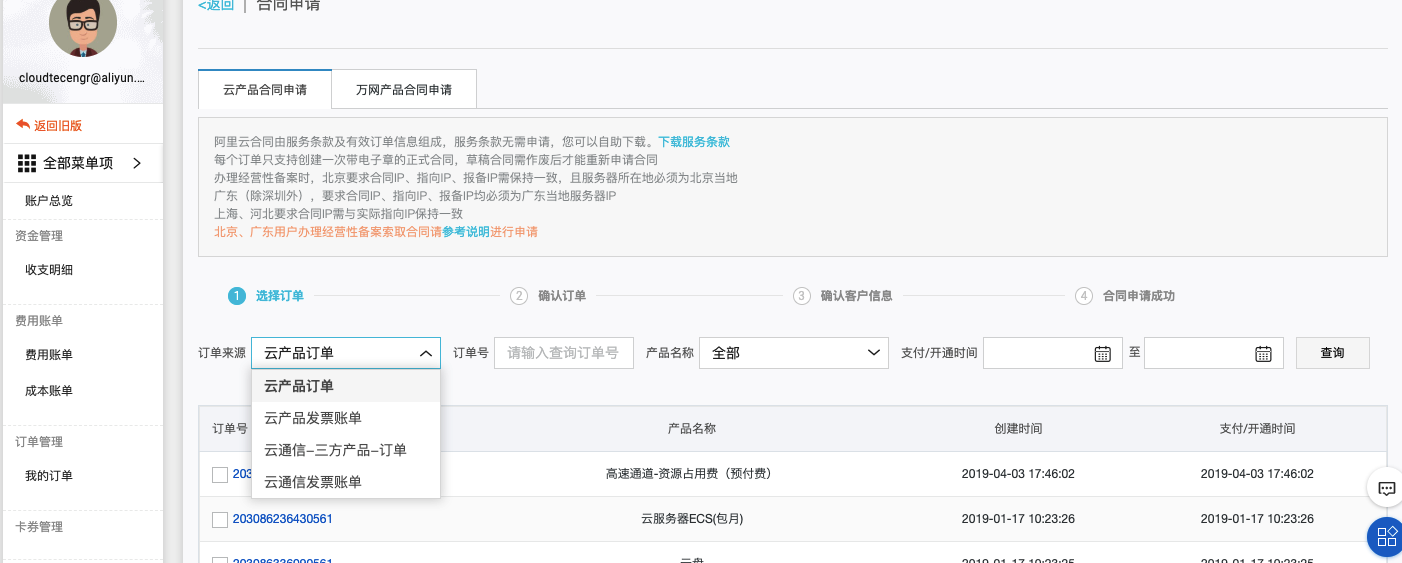Collapse the 订单来源 dropdown
The width and height of the screenshot is (1402, 563).
(x=426, y=353)
